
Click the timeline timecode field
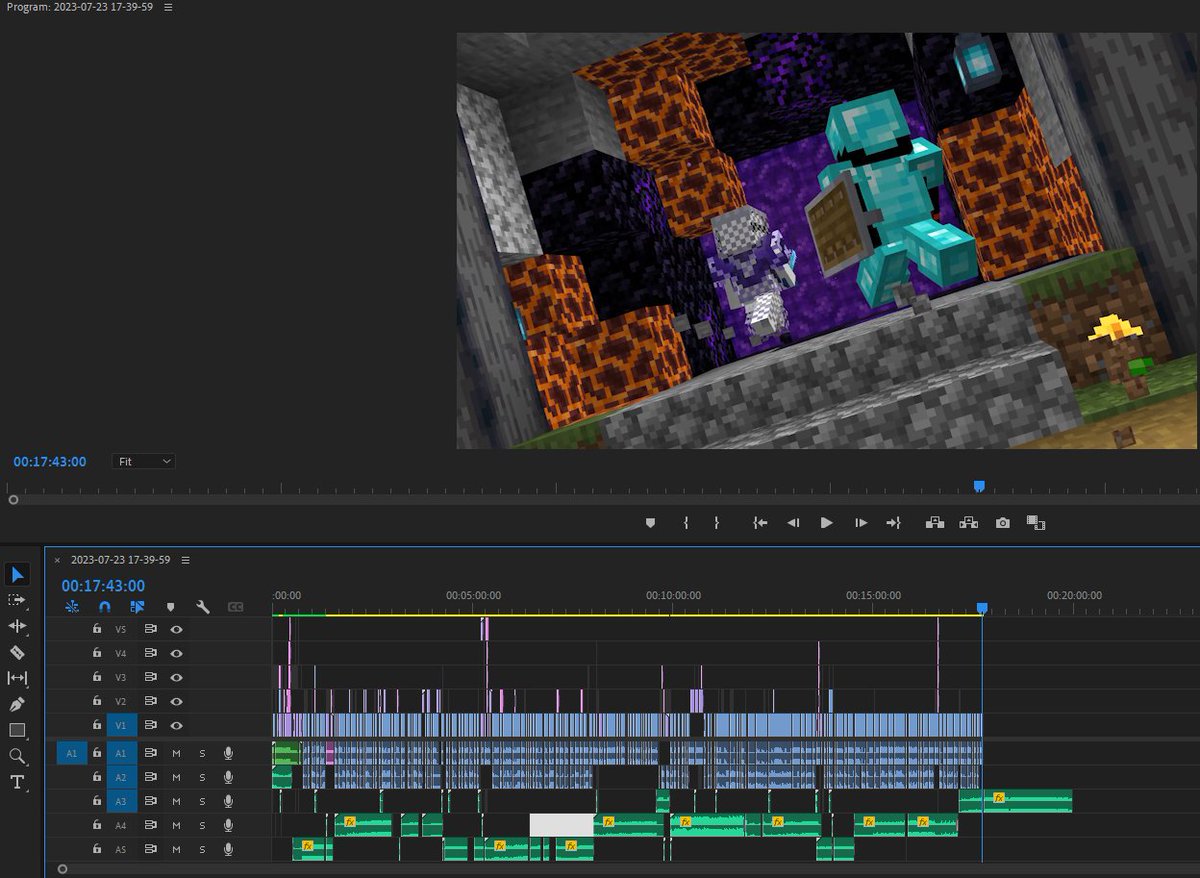pyautogui.click(x=103, y=586)
